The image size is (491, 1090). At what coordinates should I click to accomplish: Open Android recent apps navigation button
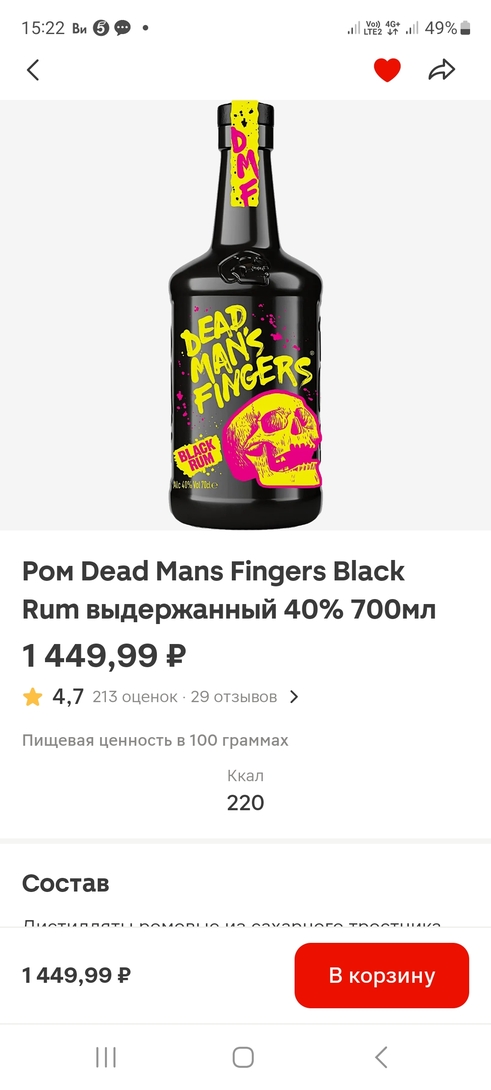106,1057
